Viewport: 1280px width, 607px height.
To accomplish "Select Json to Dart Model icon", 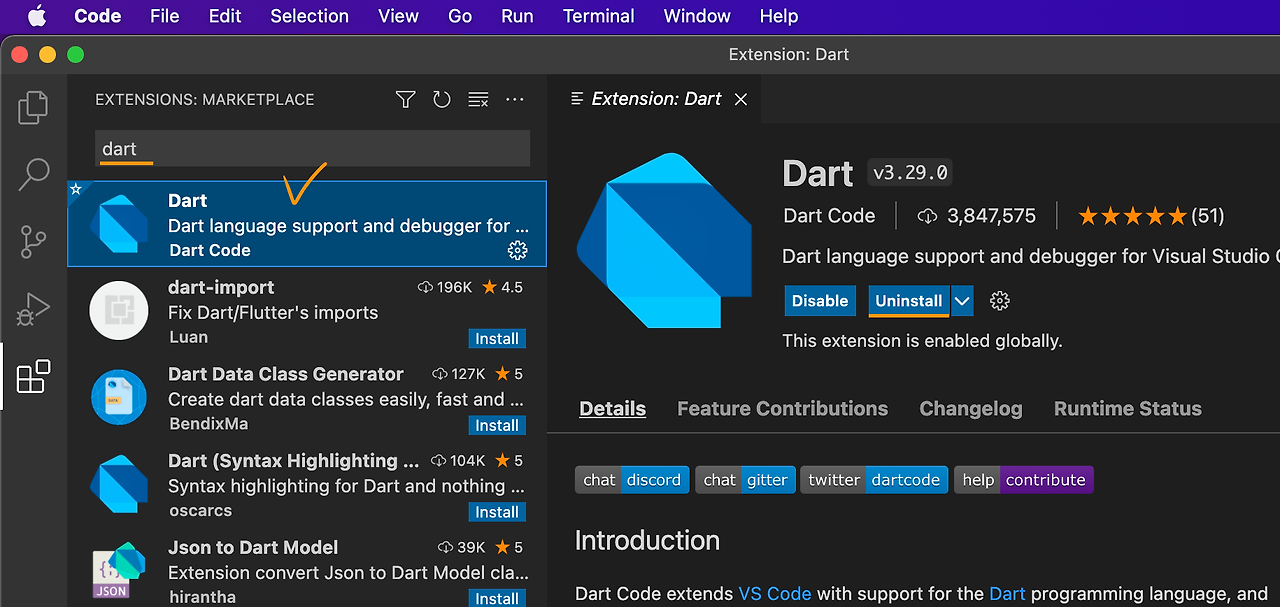I will click(x=119, y=571).
